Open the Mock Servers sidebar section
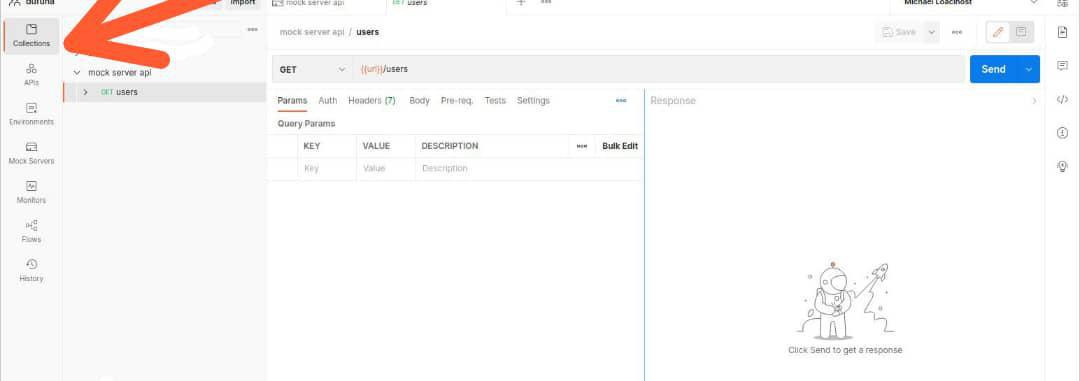The image size is (1080, 381). click(31, 154)
